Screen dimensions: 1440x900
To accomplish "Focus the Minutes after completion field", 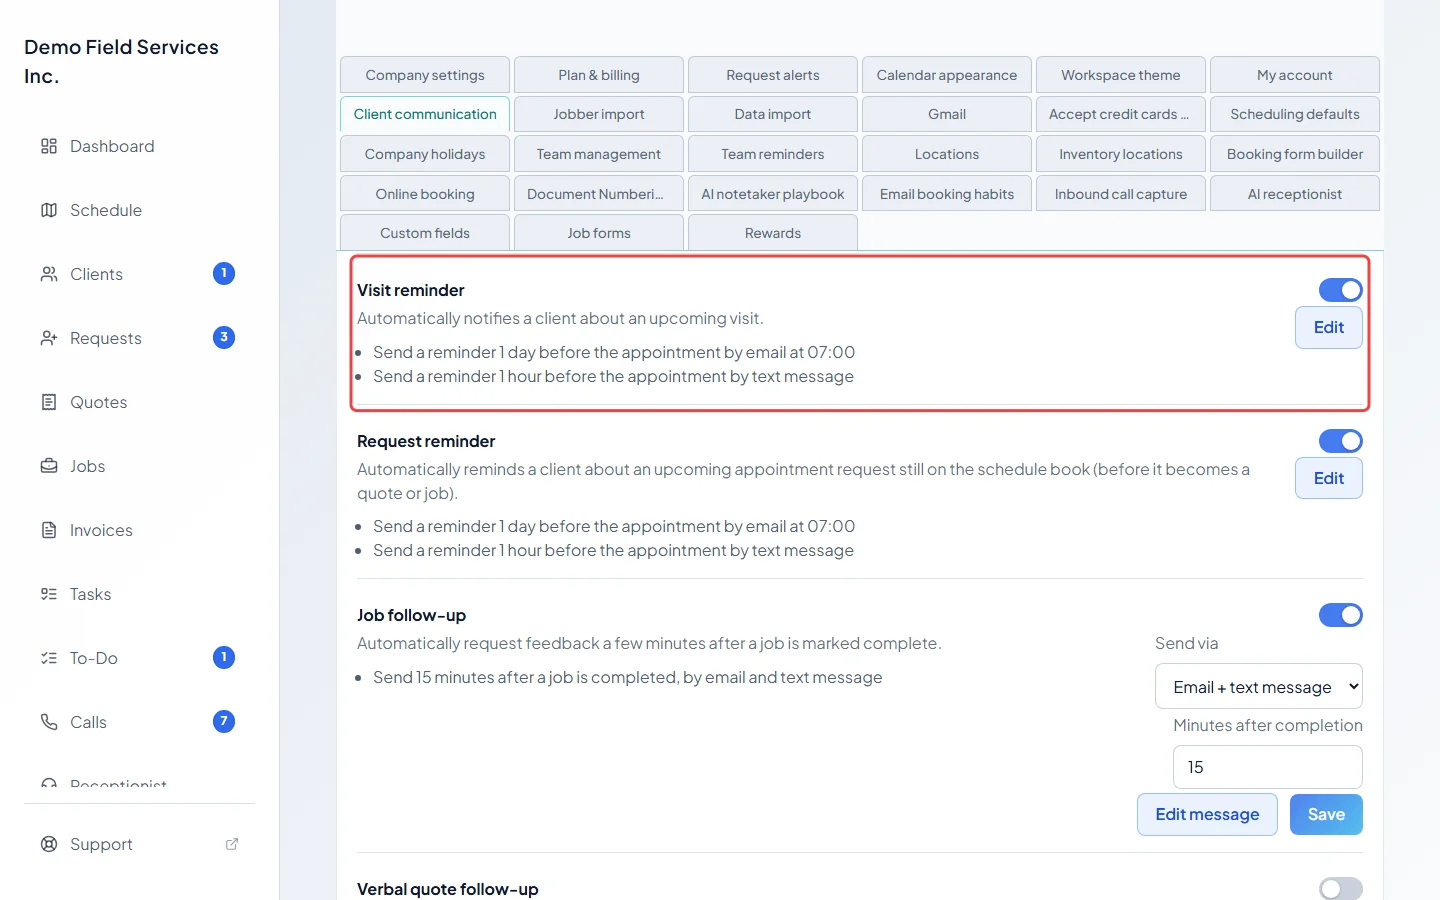I will tap(1268, 767).
